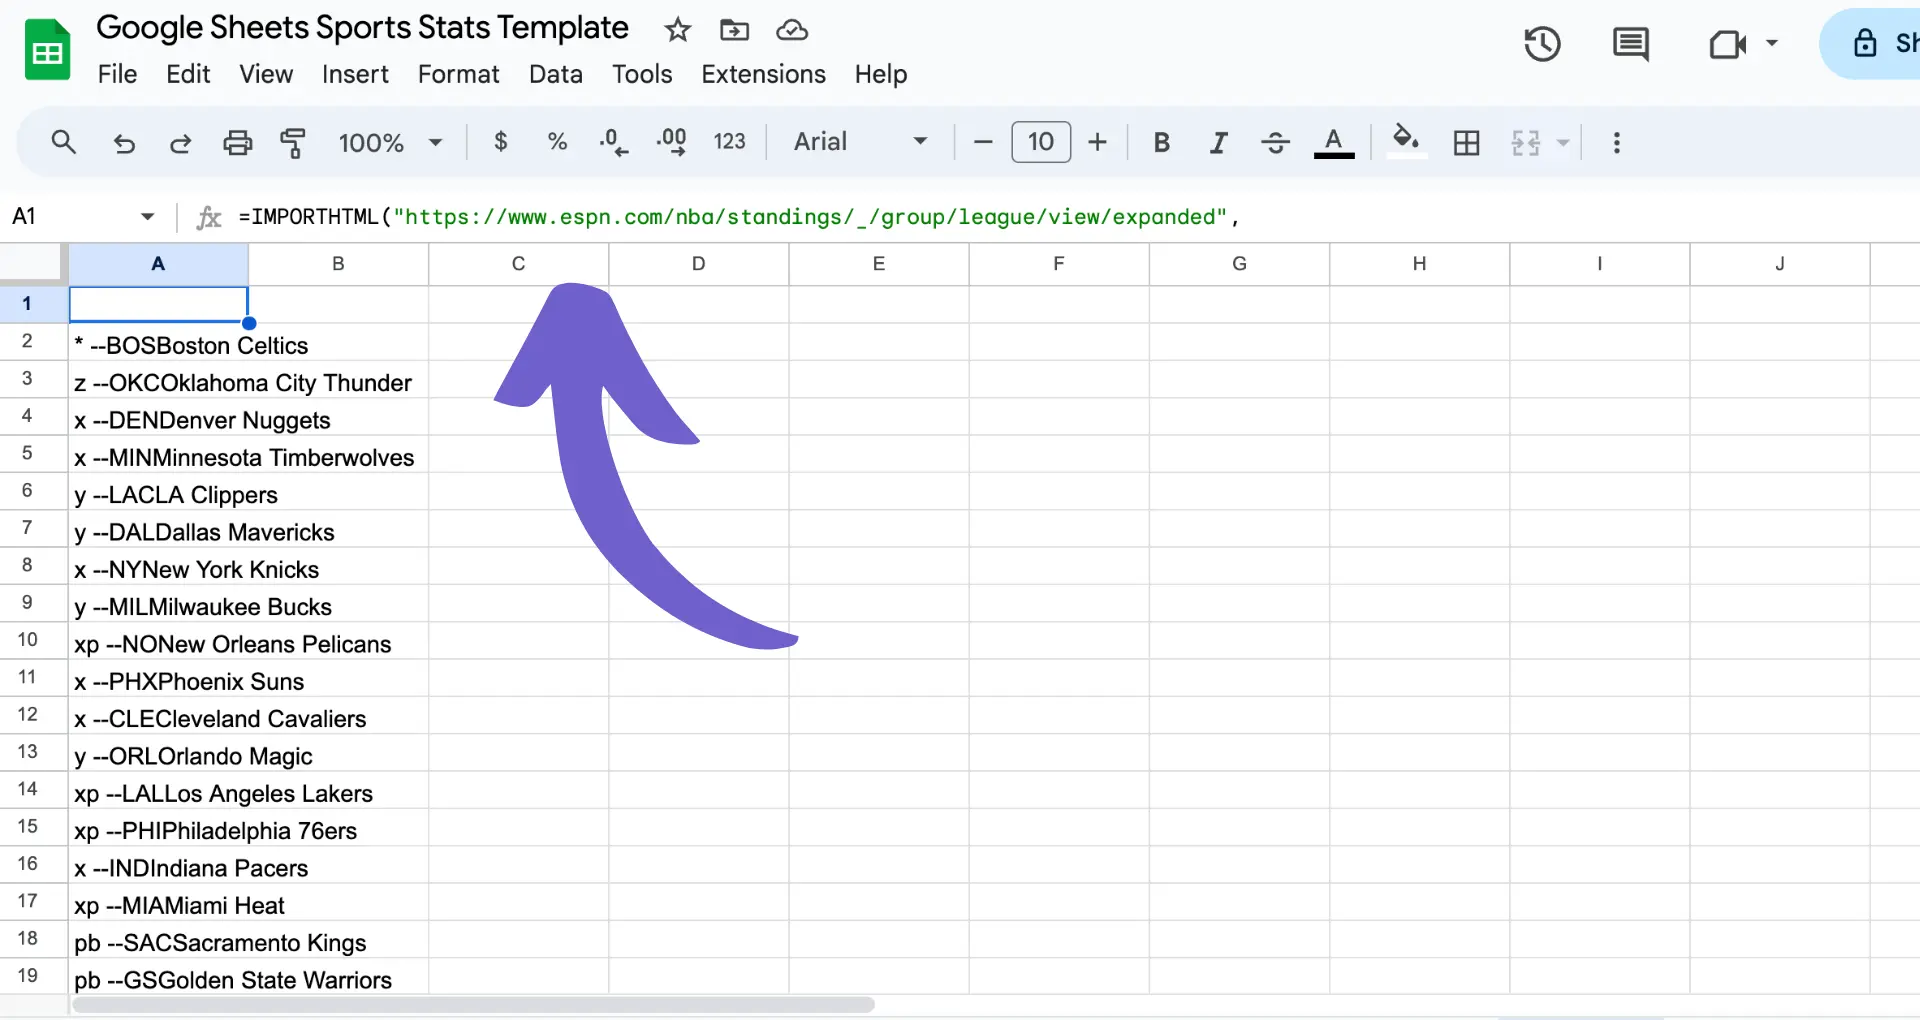Select column H header
The height and width of the screenshot is (1020, 1920).
tap(1419, 264)
